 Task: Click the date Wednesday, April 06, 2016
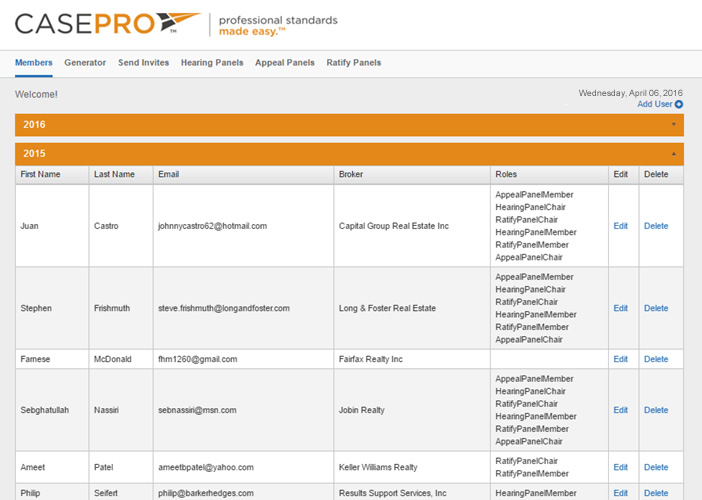point(630,93)
